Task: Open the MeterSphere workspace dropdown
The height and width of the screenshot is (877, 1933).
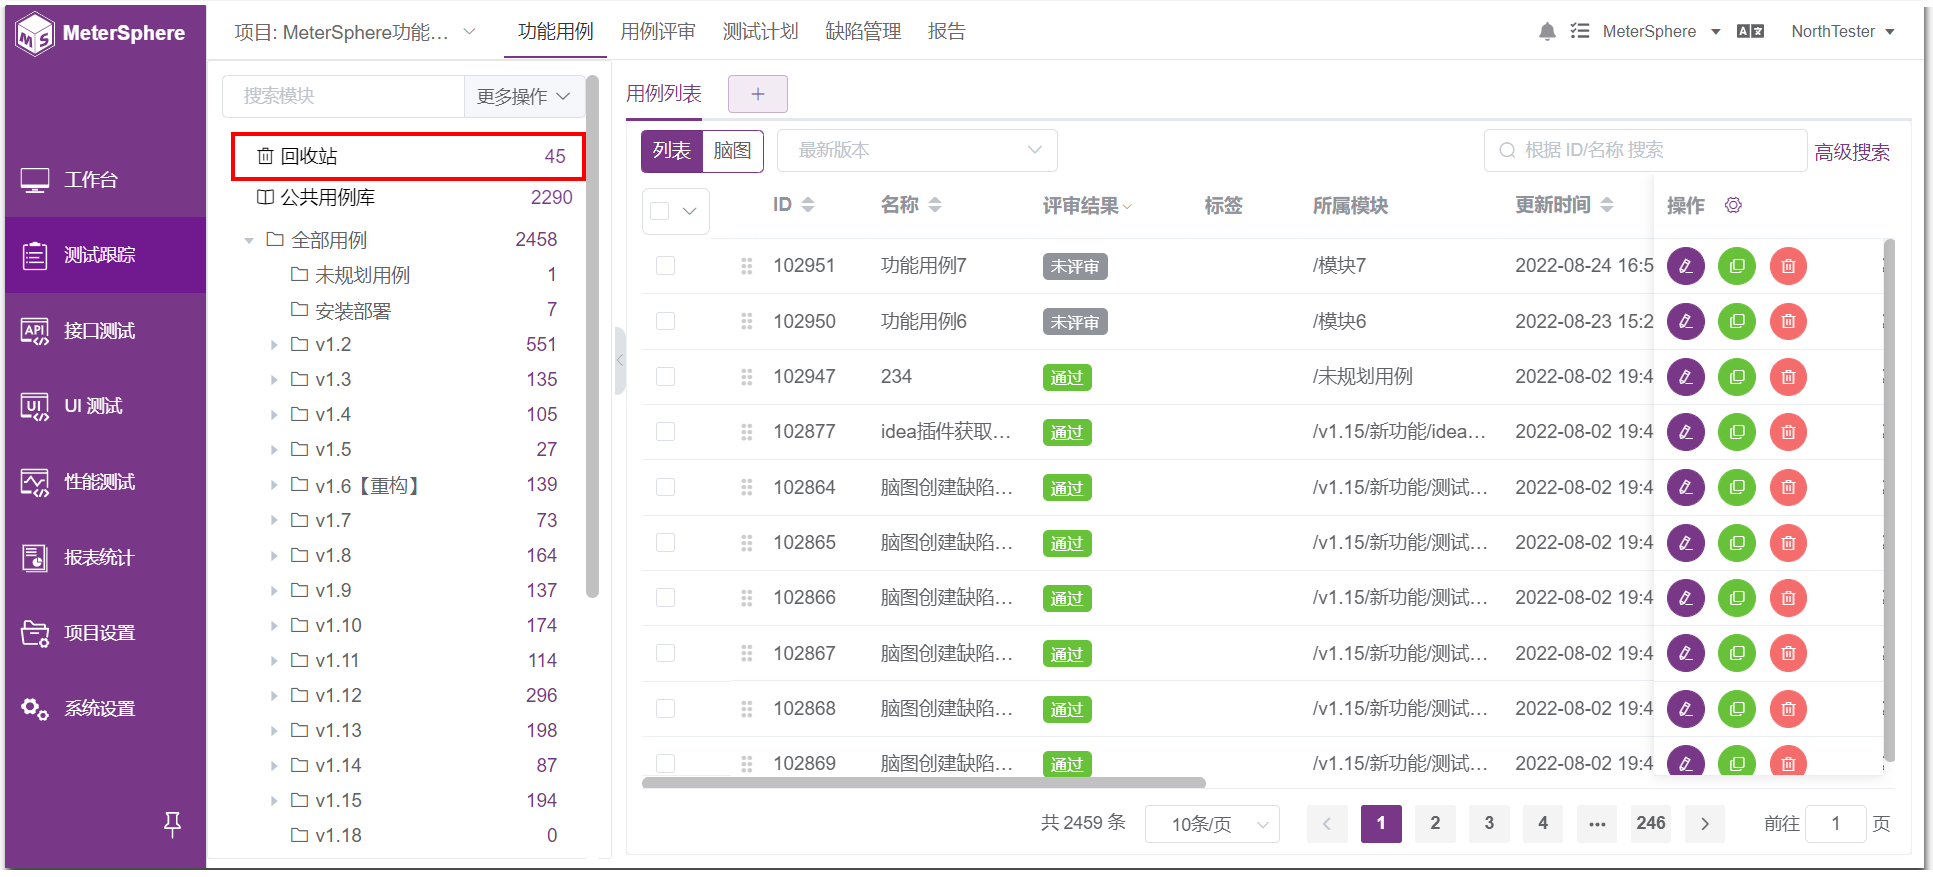Action: click(x=1661, y=31)
